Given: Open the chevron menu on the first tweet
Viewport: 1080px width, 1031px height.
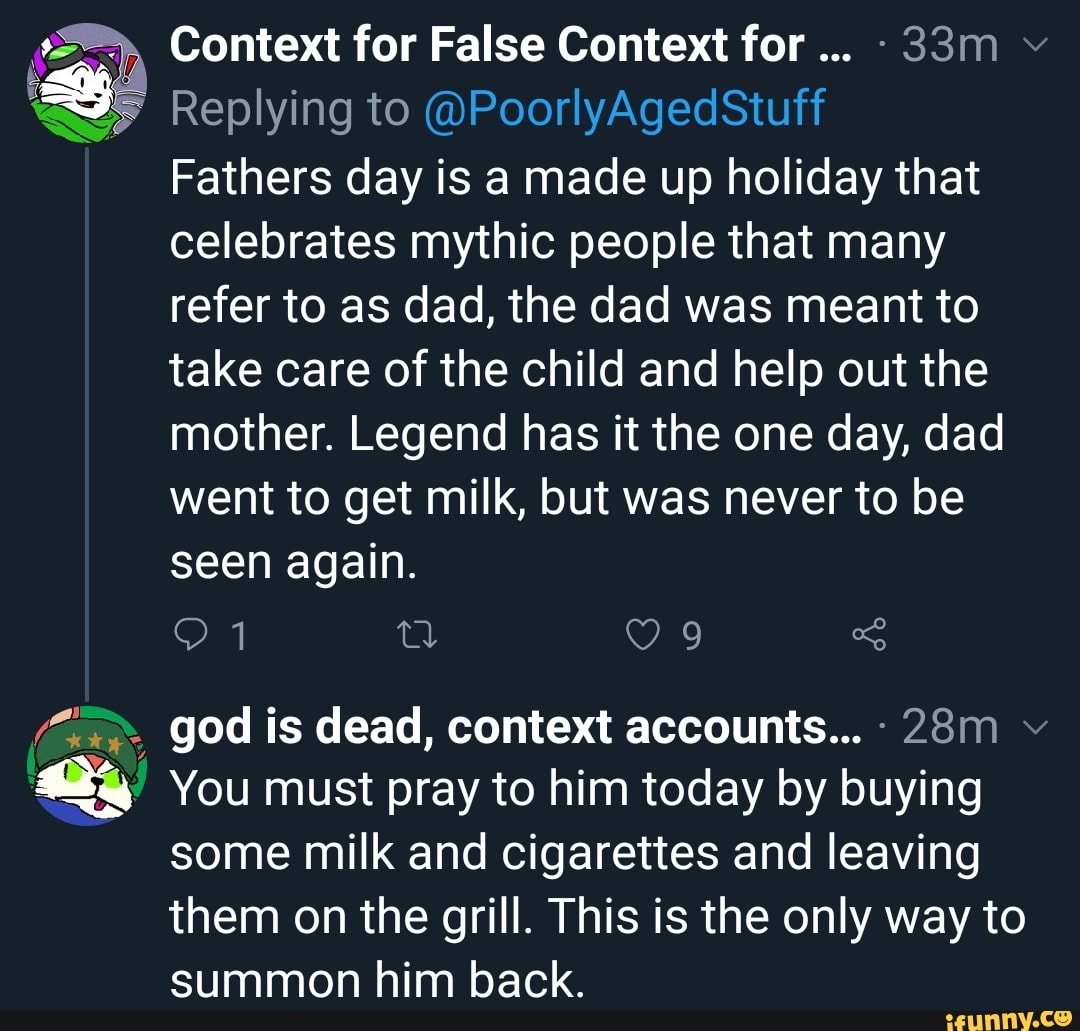Looking at the screenshot, I should click(x=1038, y=44).
